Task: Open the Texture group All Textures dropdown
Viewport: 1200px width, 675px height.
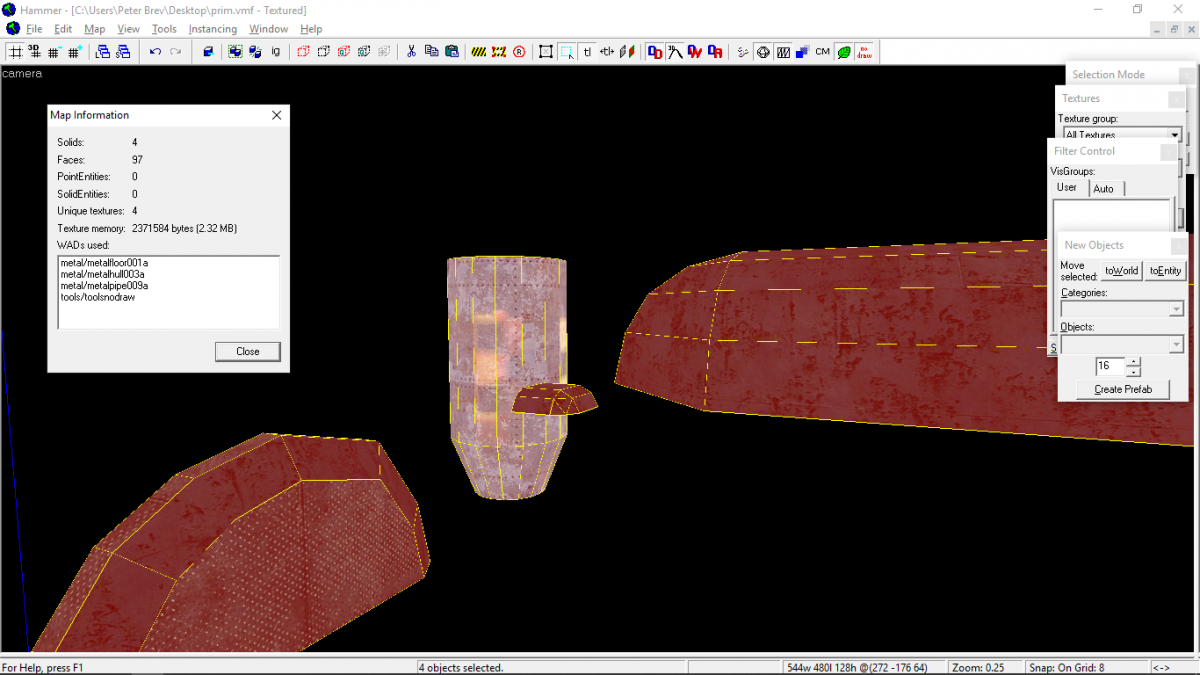Action: 1176,134
